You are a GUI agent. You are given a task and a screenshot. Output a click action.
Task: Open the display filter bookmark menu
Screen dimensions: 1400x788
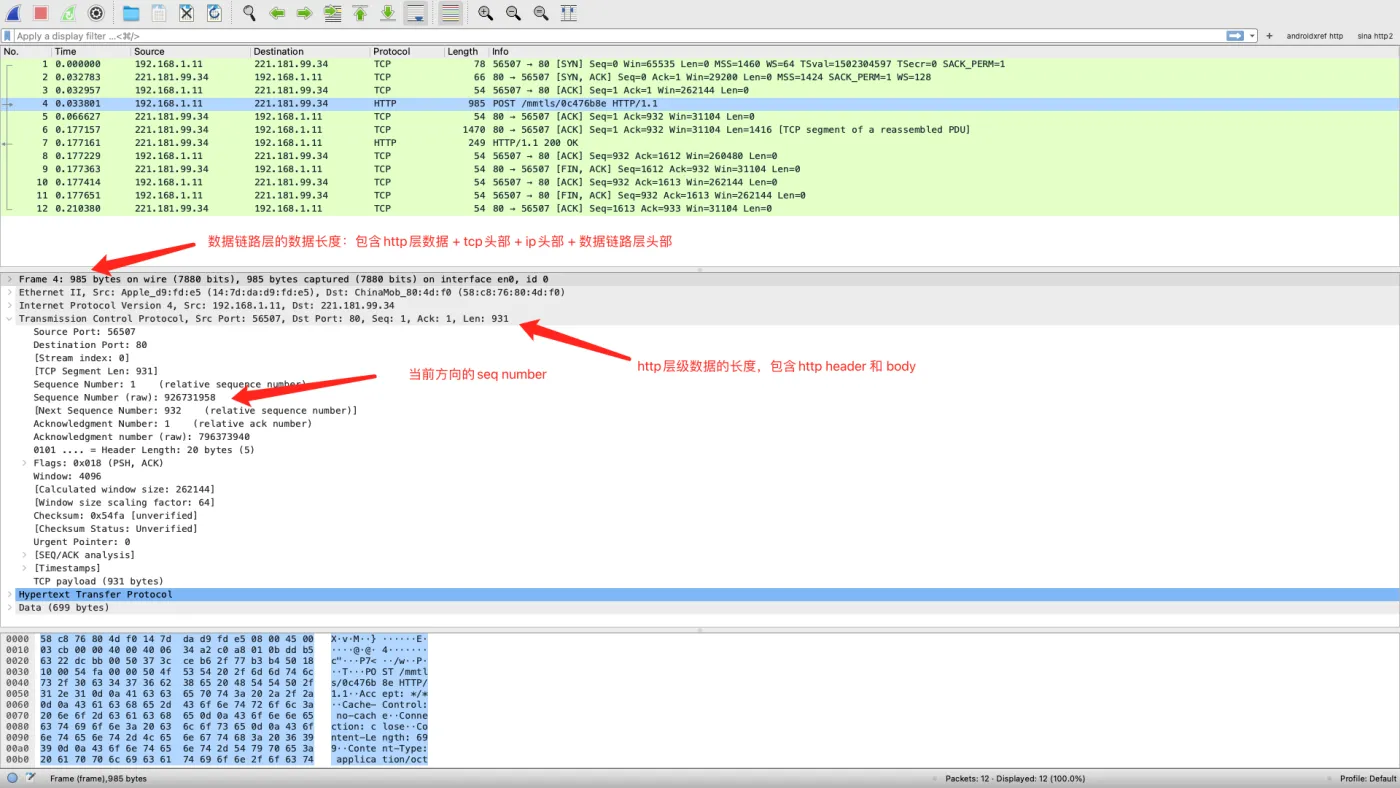click(x=8, y=36)
